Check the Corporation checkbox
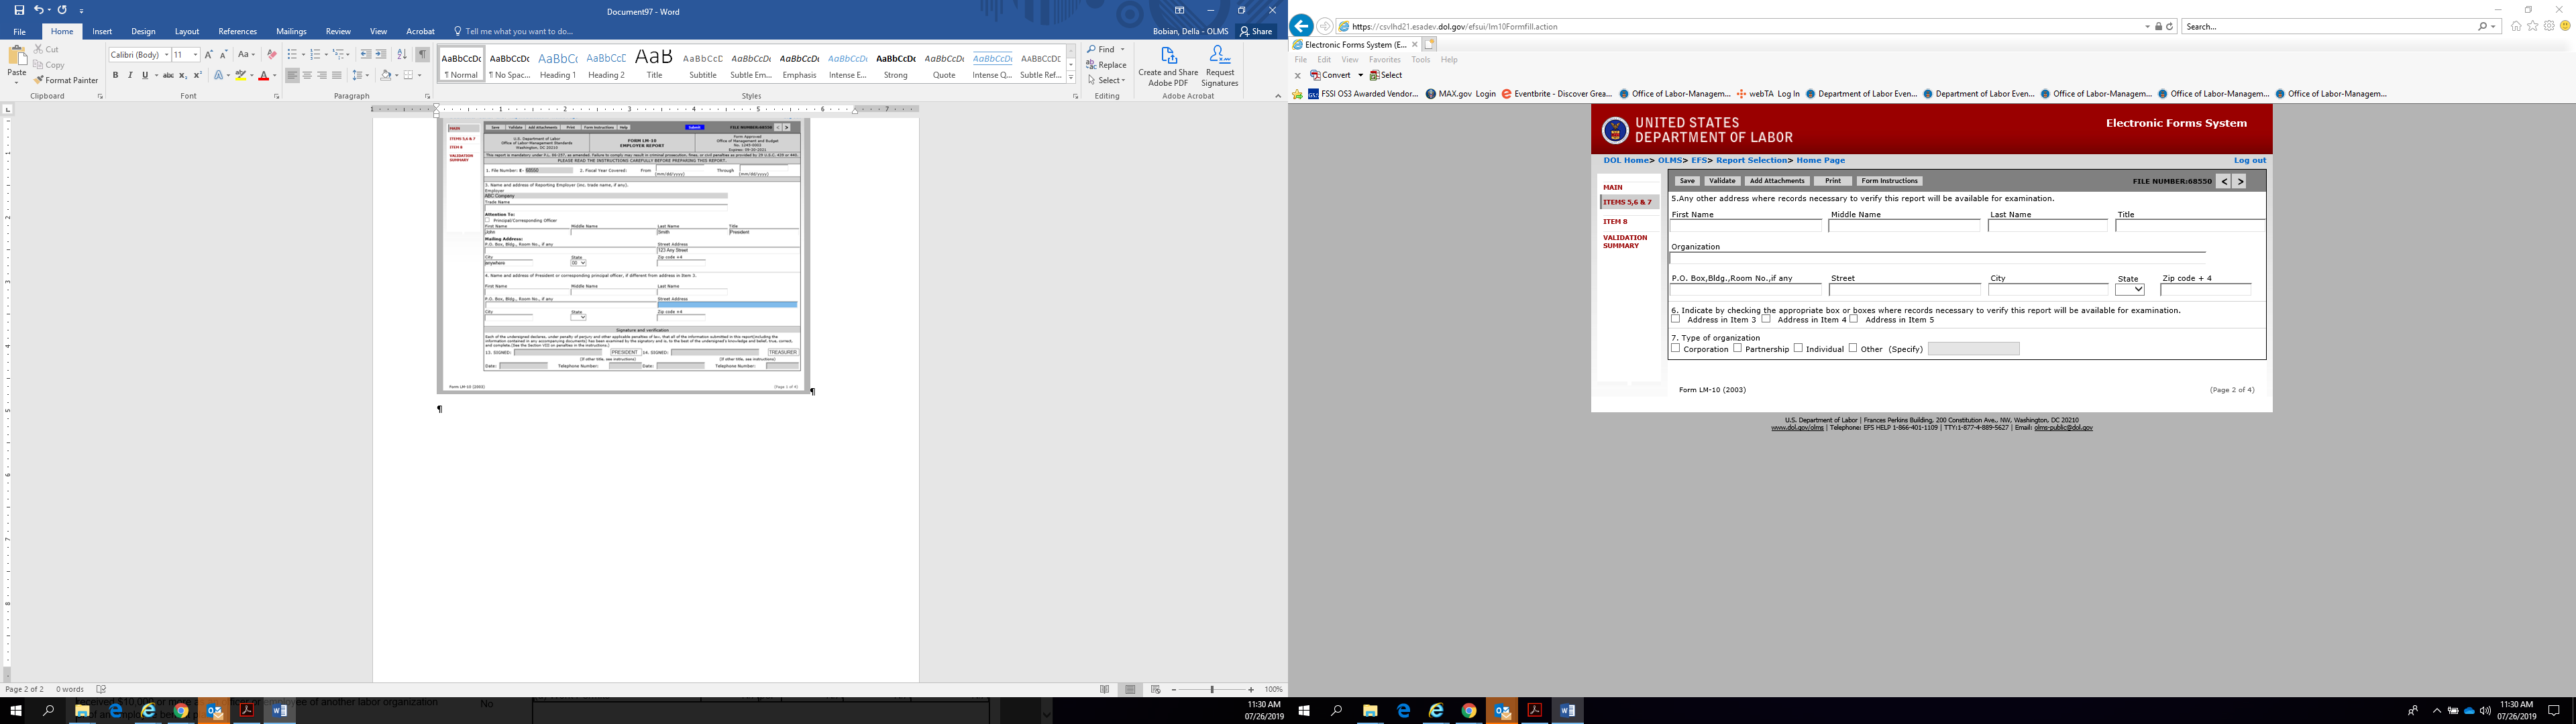This screenshot has height=724, width=2576. 1676,348
